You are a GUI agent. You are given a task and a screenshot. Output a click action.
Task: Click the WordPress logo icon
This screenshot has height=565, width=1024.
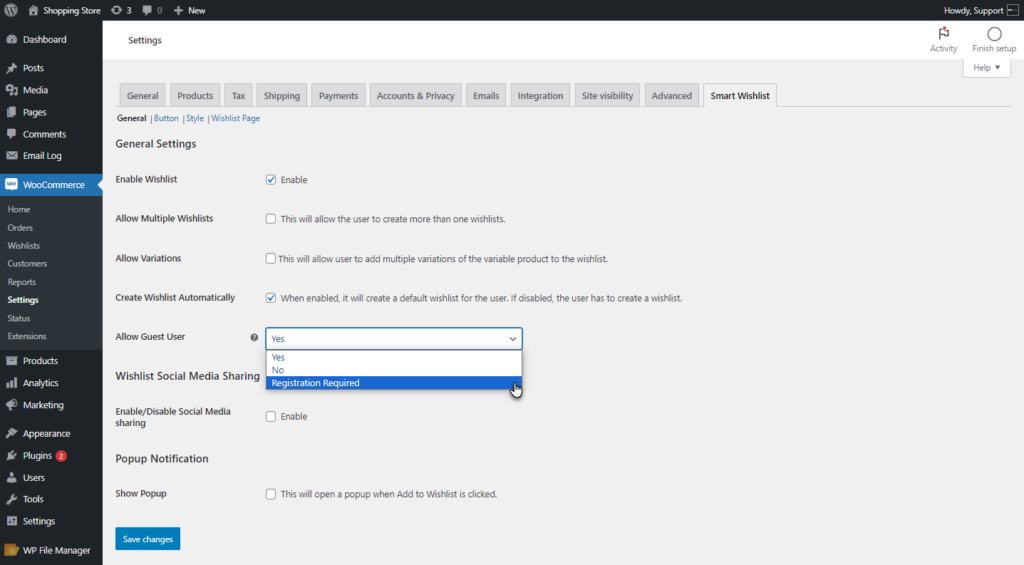[11, 10]
